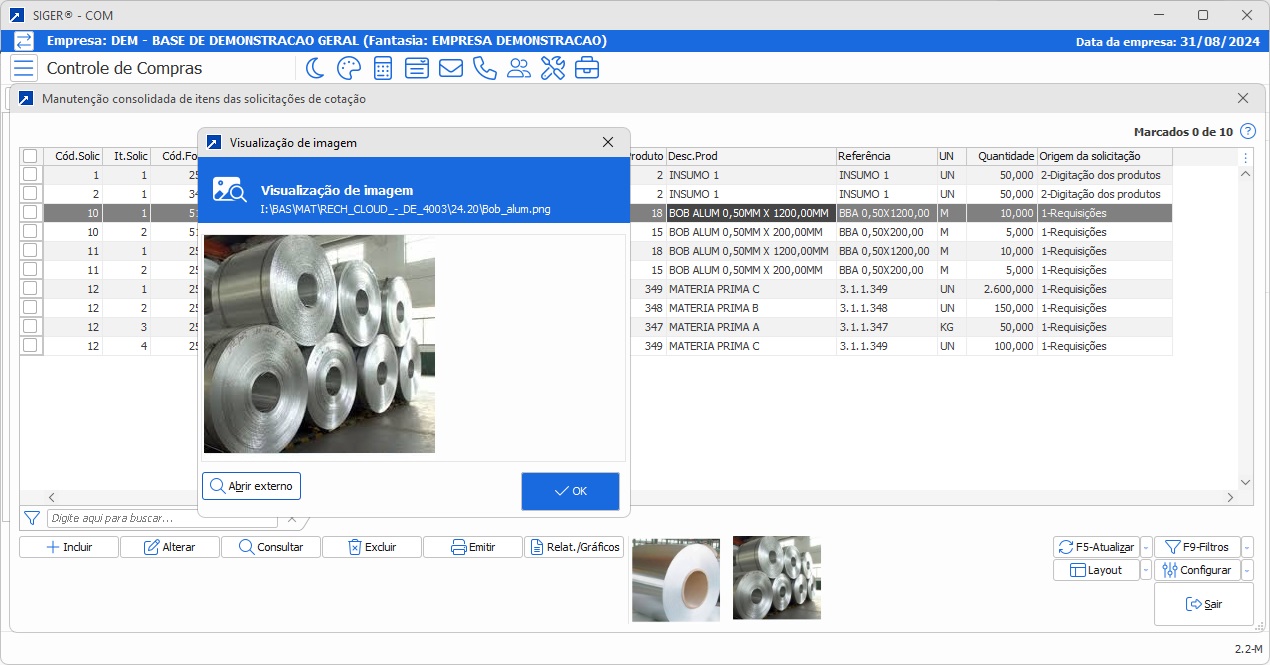
Task: Expand the F5-Atualizar dropdown arrow
Action: (1146, 548)
